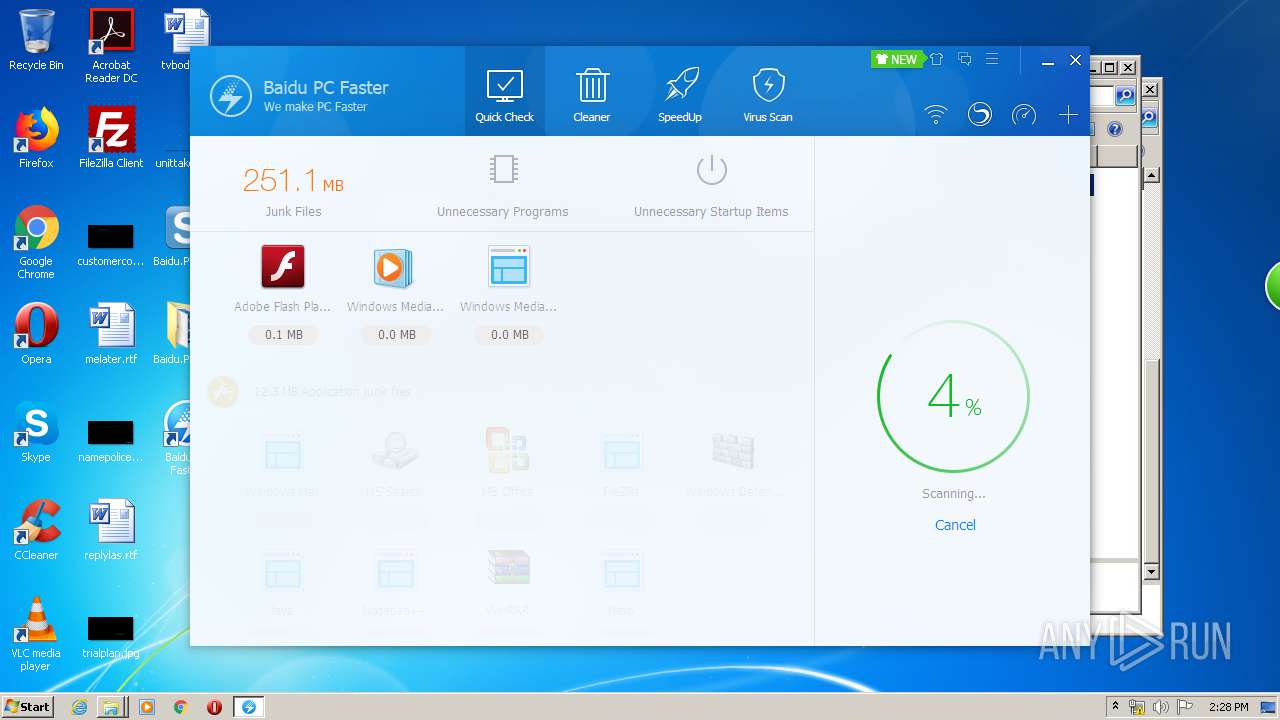Open the namepolice... file on desktop
Screen dimensions: 1280x720
pos(111,441)
